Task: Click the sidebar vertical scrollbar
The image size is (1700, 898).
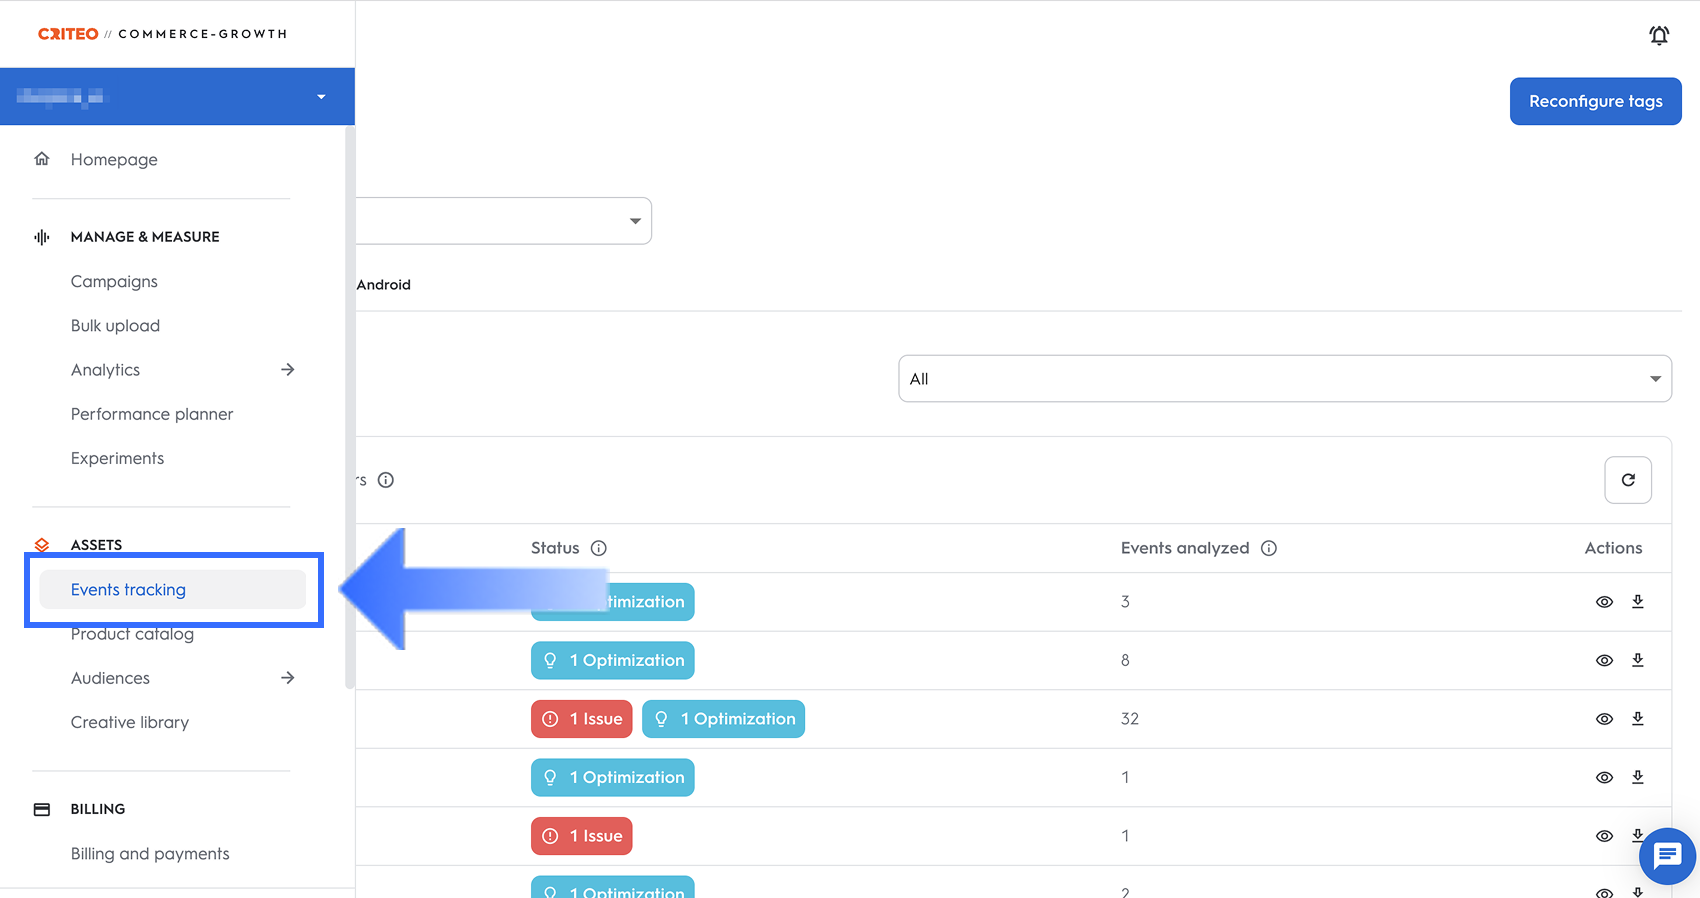Action: tap(349, 400)
